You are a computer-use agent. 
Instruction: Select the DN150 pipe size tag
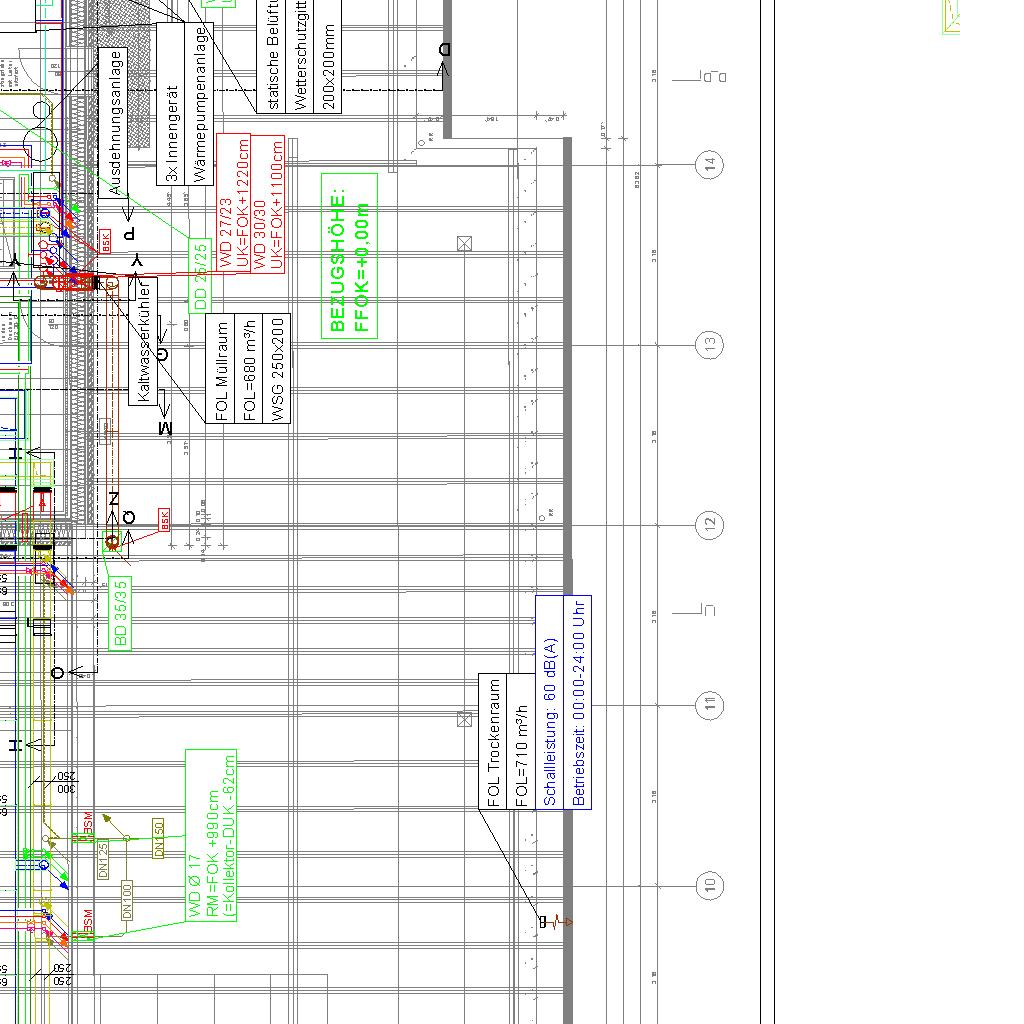[158, 838]
